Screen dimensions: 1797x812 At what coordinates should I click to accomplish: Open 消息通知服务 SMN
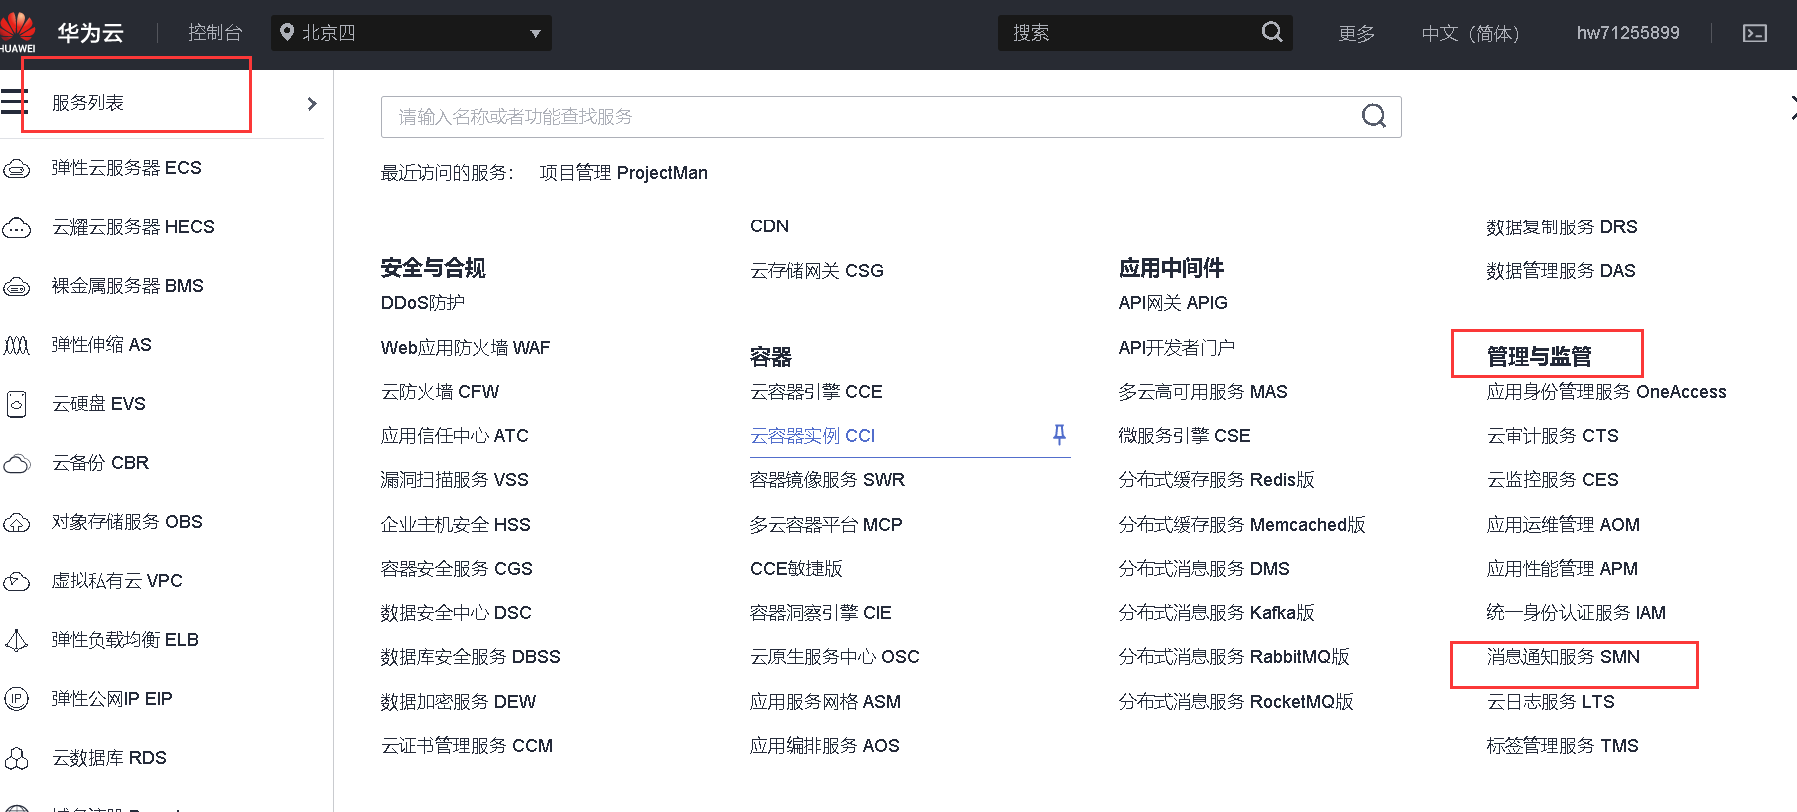(1563, 657)
